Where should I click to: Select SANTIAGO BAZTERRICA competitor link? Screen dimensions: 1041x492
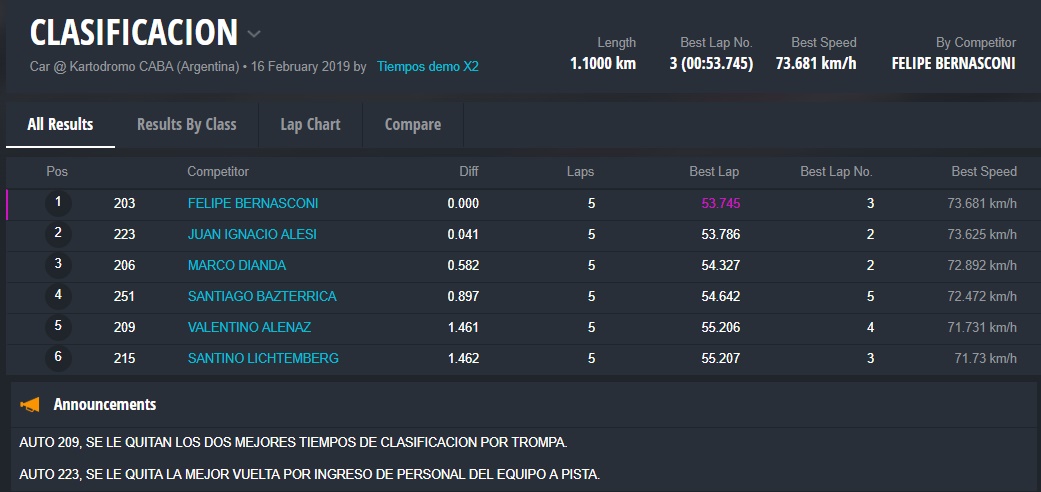(x=262, y=296)
